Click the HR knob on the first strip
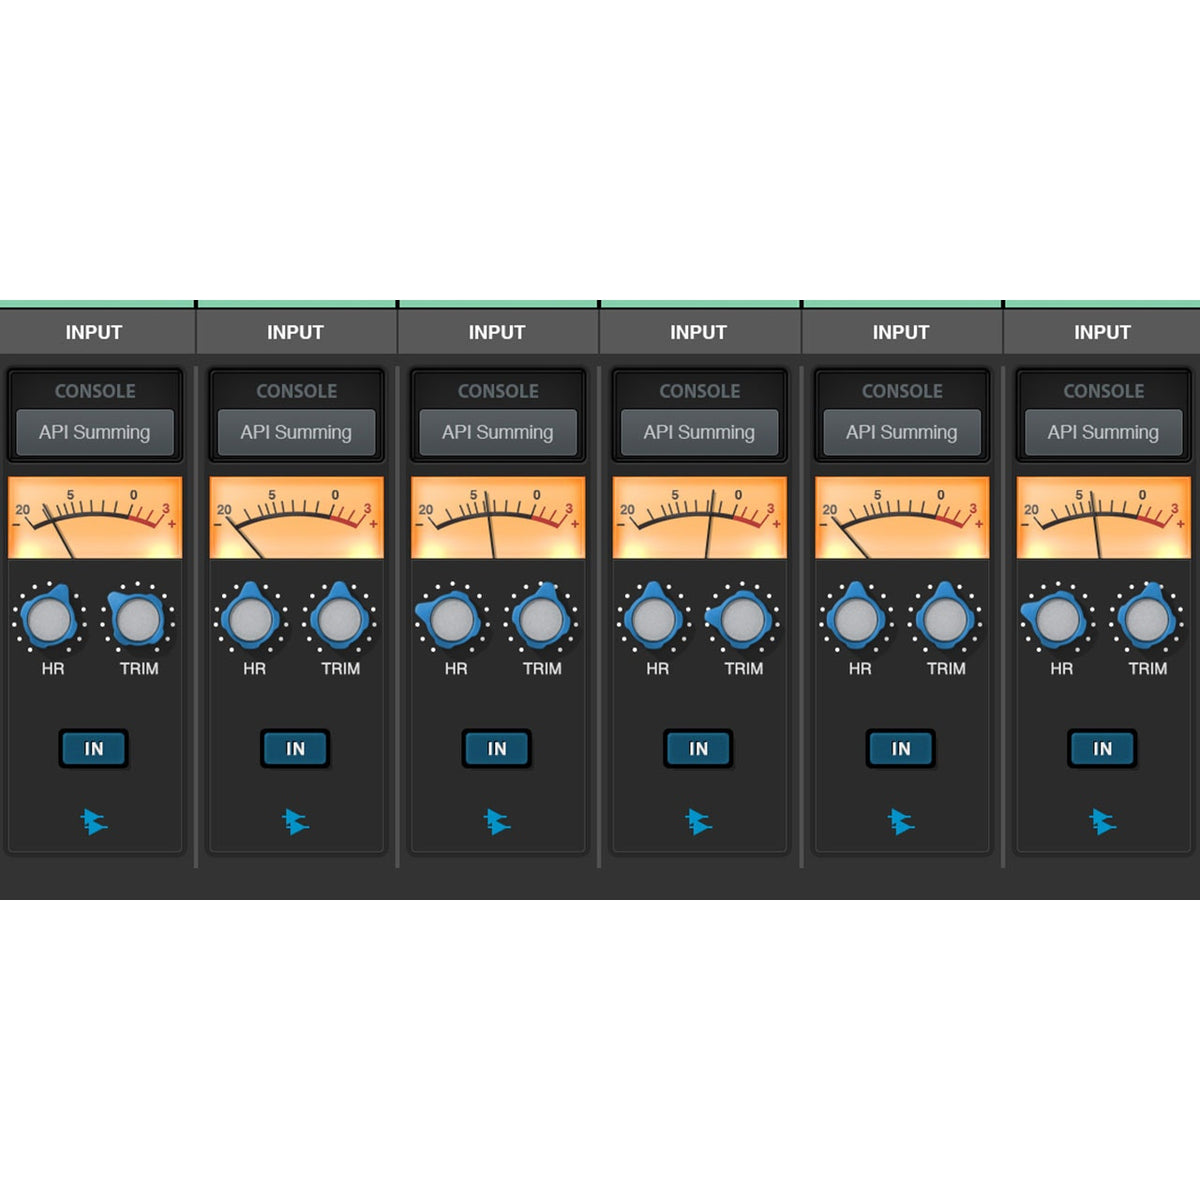The height and width of the screenshot is (1200, 1200). (x=49, y=619)
